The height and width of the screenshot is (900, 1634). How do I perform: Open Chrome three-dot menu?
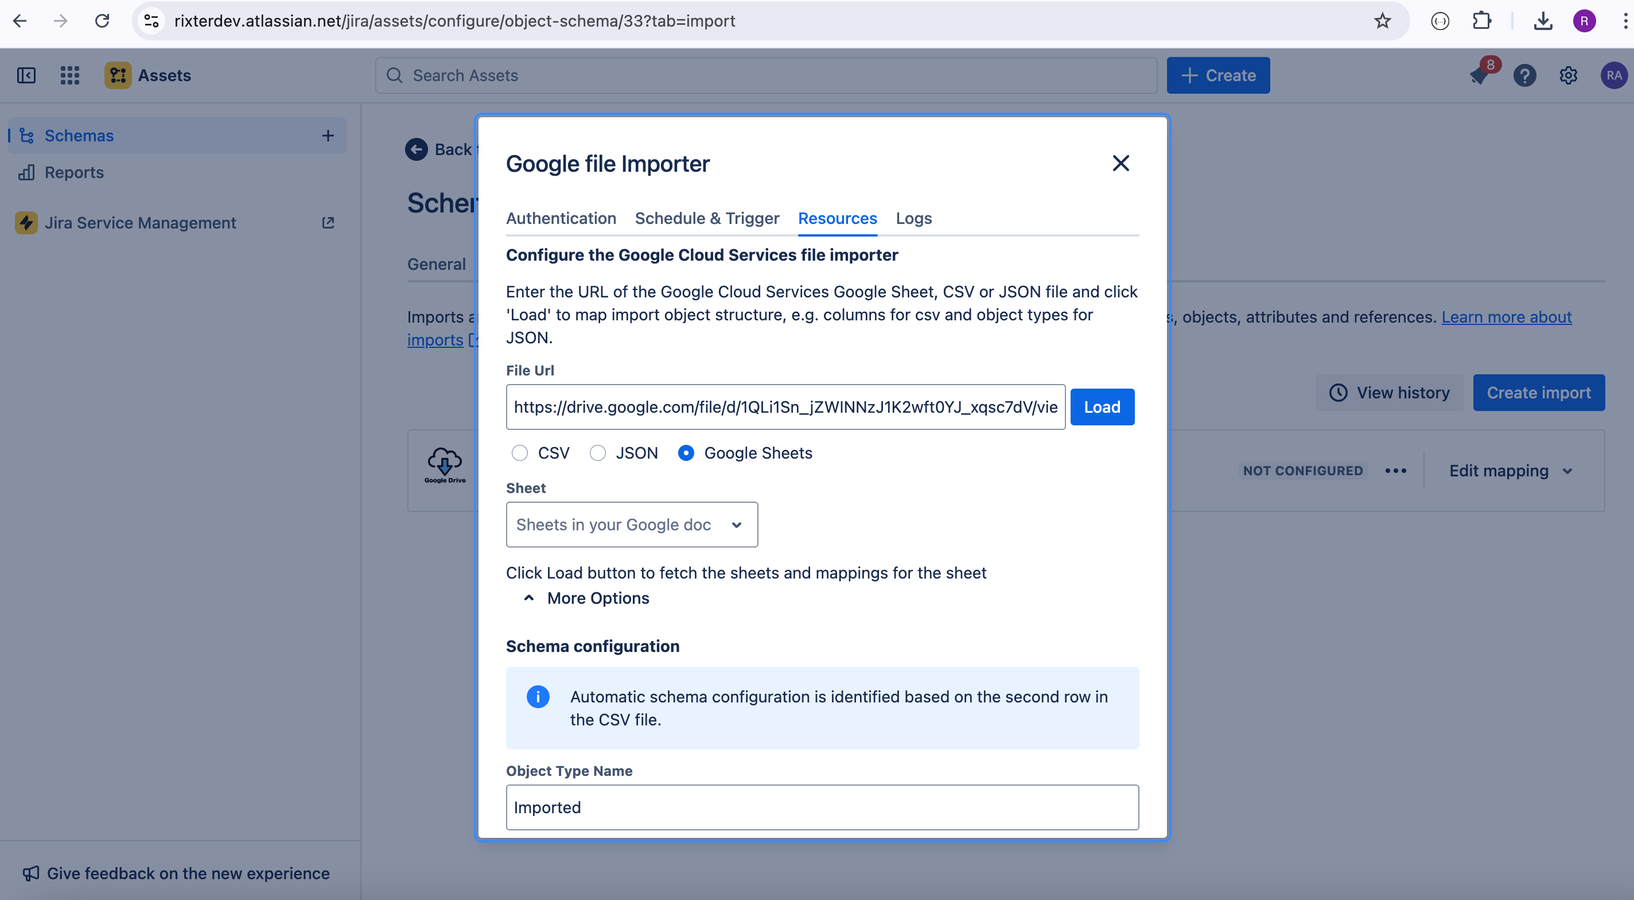click(1625, 20)
